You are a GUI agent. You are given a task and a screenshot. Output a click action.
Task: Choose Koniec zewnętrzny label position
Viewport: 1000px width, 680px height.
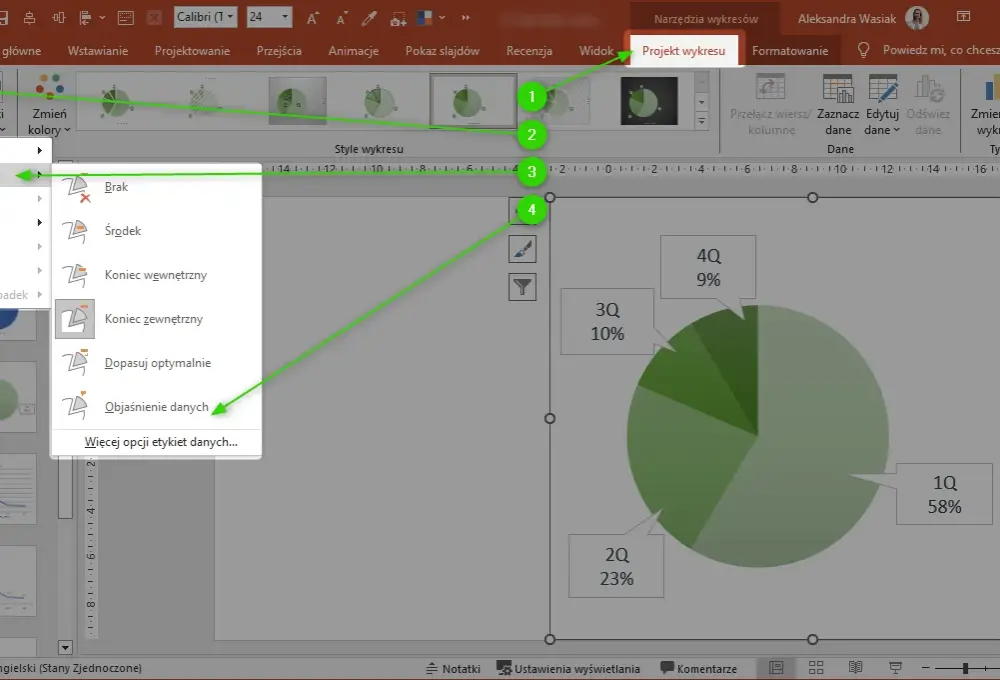click(x=156, y=319)
